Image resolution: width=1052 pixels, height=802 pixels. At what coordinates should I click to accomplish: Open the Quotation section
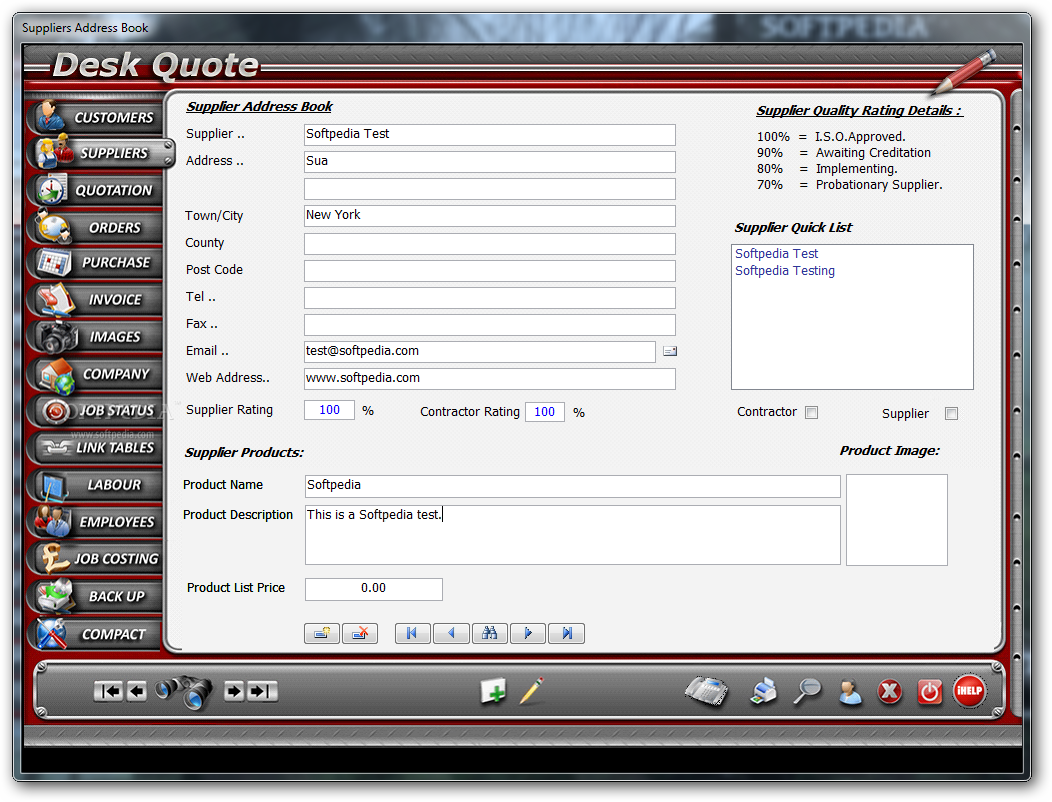click(x=95, y=190)
